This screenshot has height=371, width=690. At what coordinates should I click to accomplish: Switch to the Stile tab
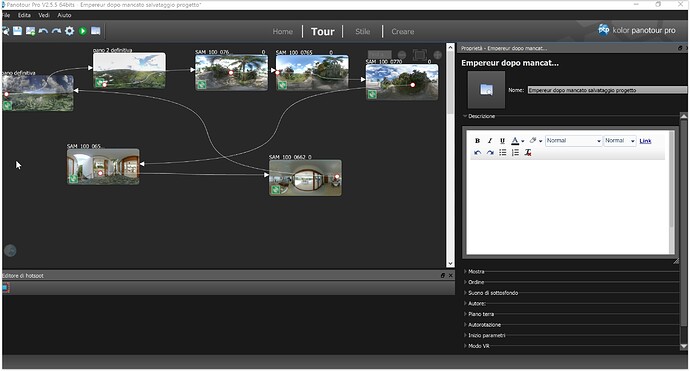click(363, 31)
